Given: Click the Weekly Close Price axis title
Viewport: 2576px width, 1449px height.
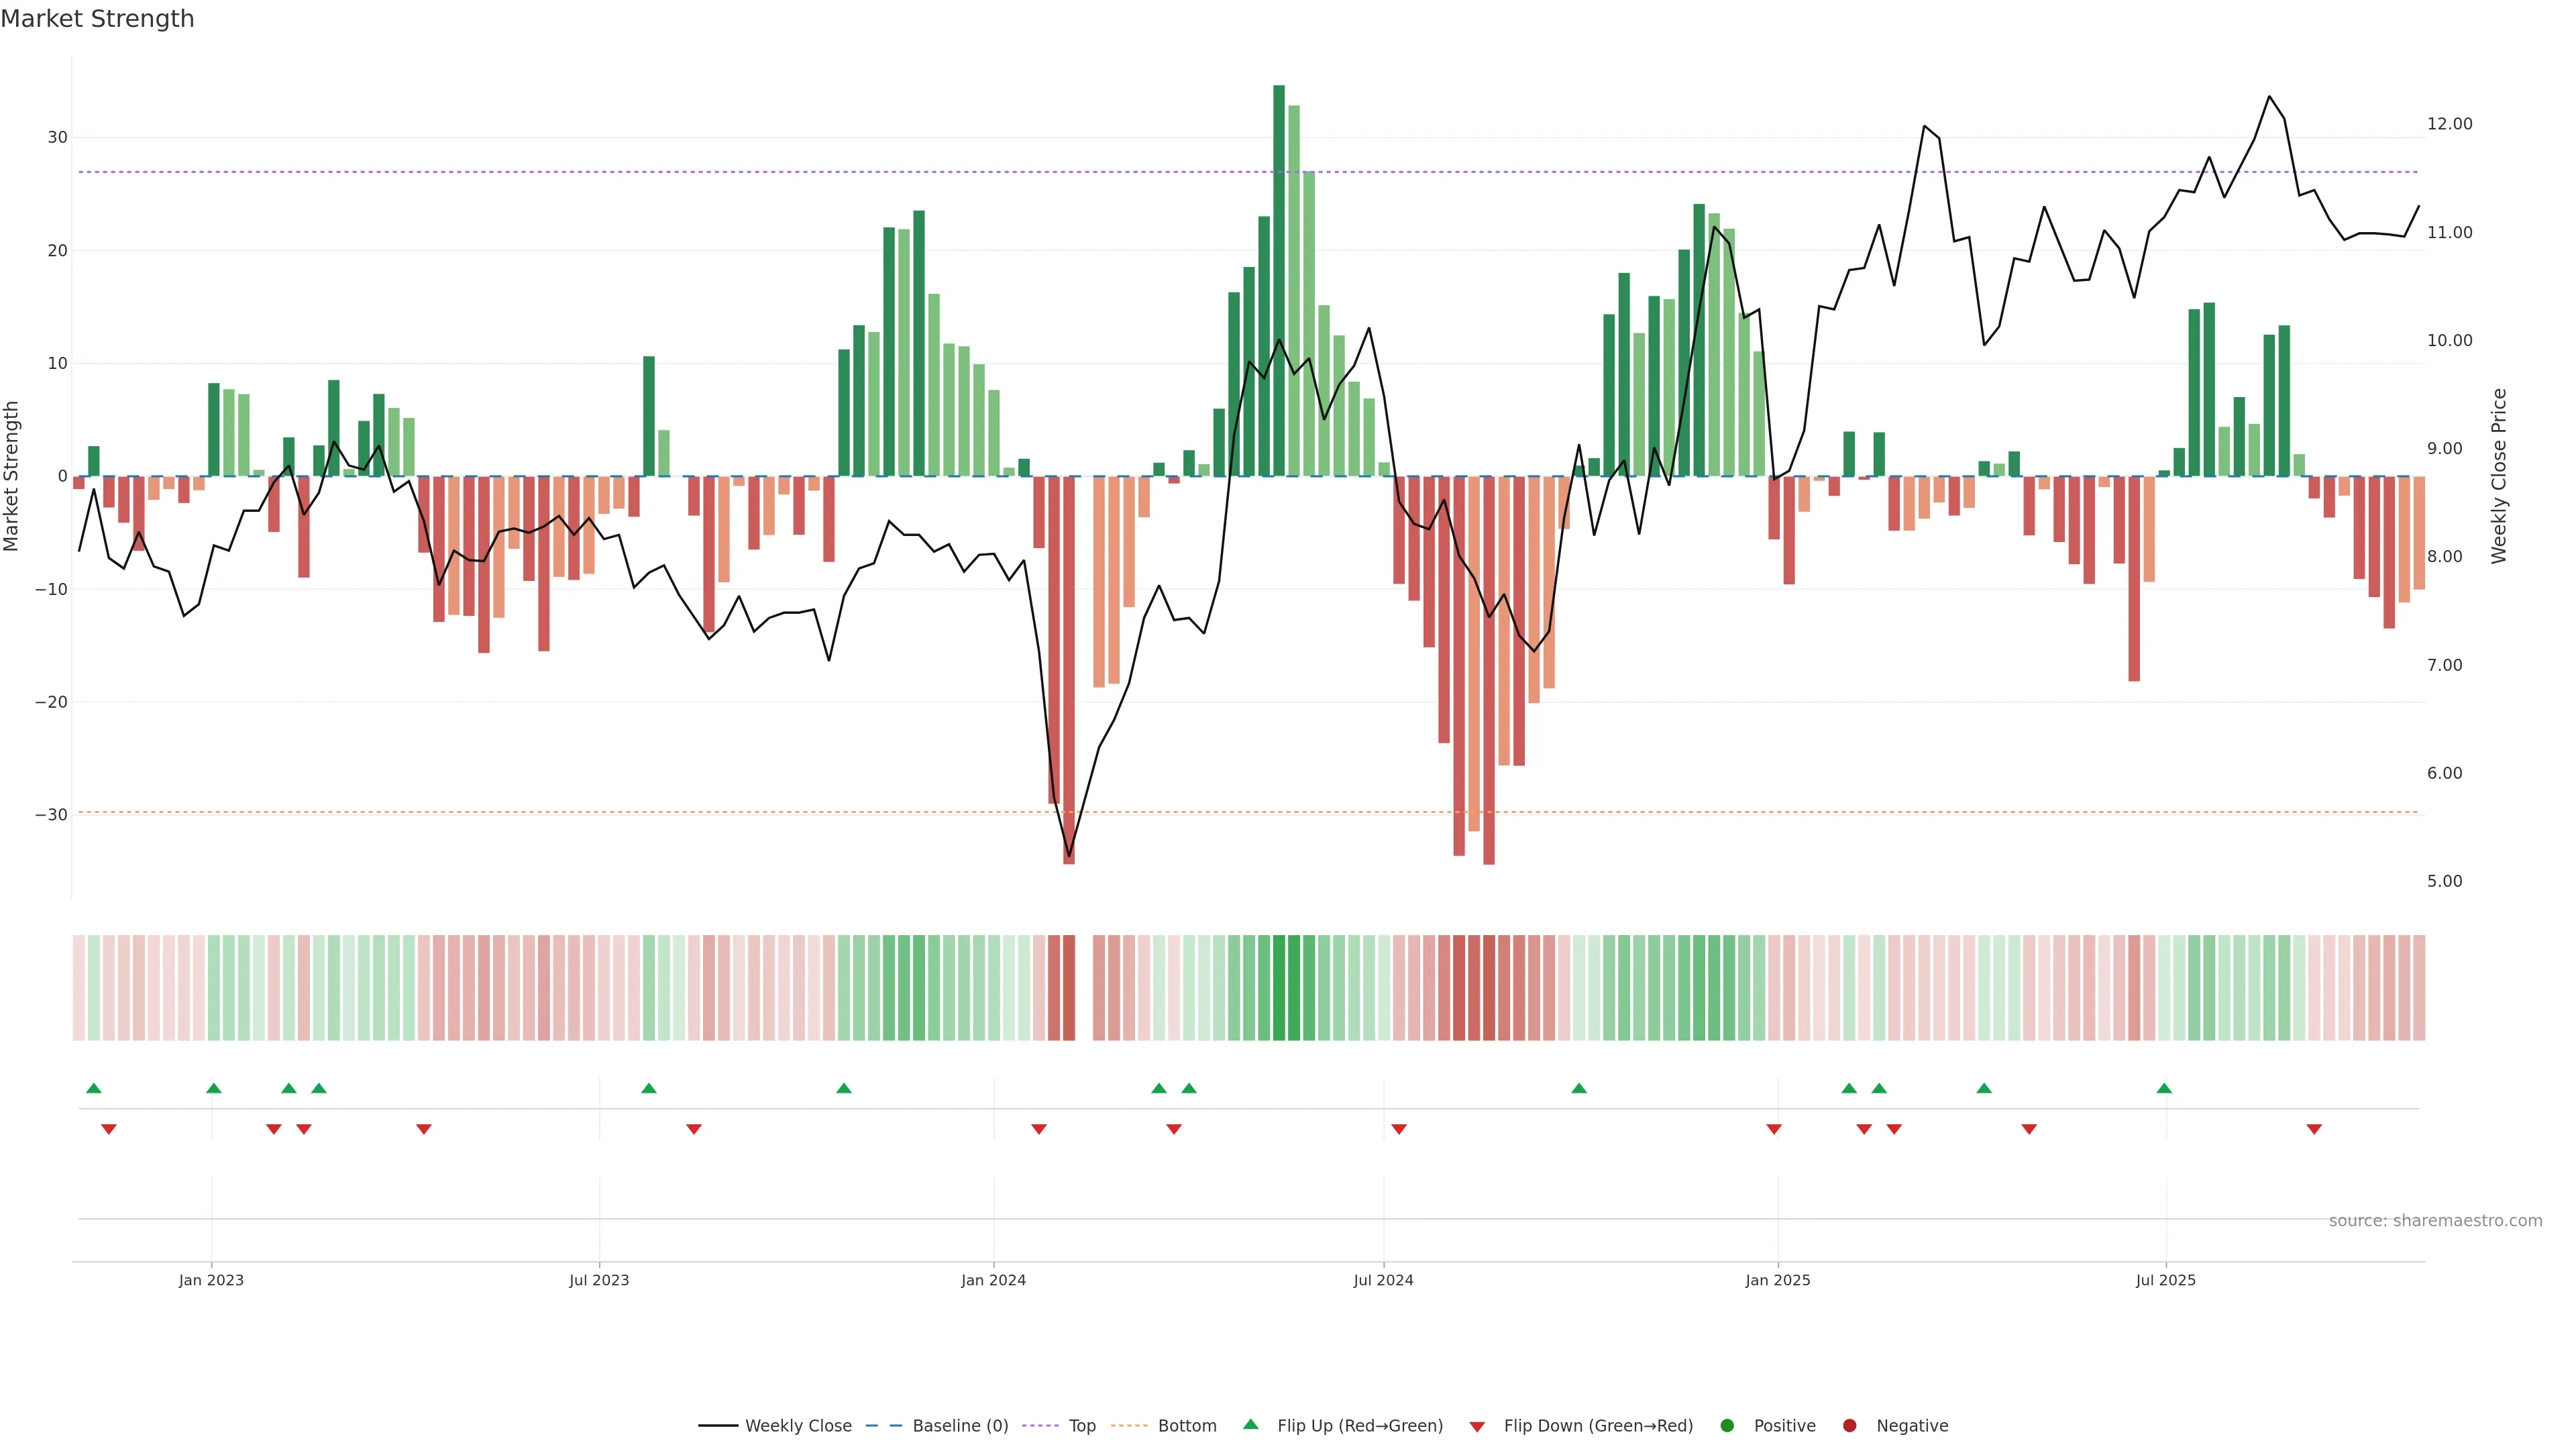Looking at the screenshot, I should [x=2499, y=476].
